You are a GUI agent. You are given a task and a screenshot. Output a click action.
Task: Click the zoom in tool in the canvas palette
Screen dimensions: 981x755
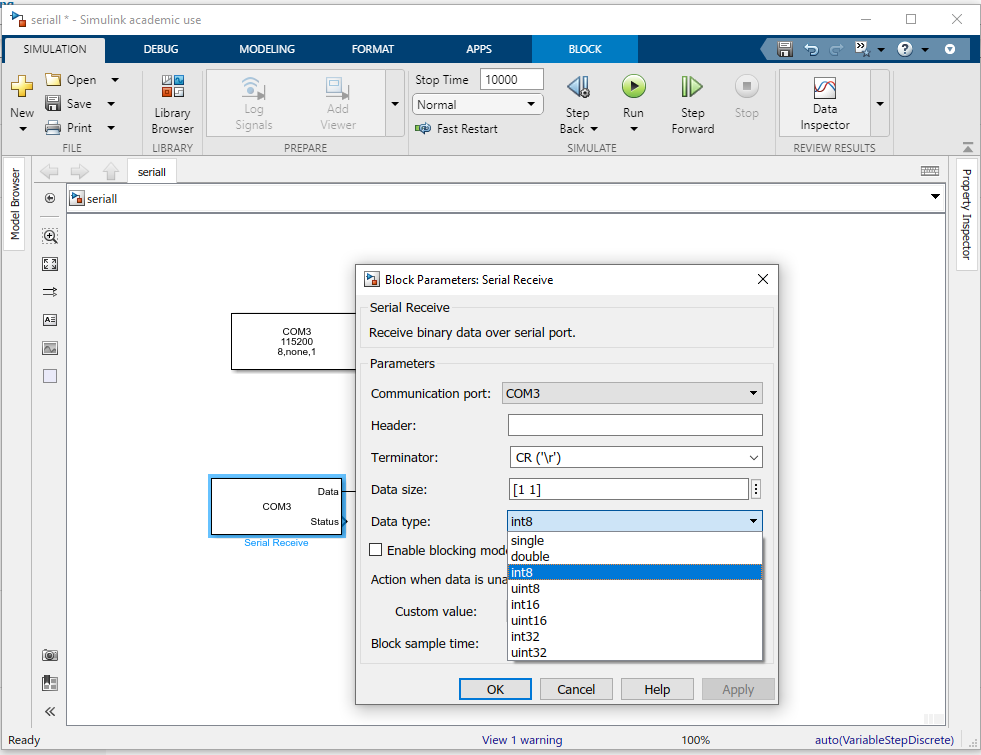[50, 236]
